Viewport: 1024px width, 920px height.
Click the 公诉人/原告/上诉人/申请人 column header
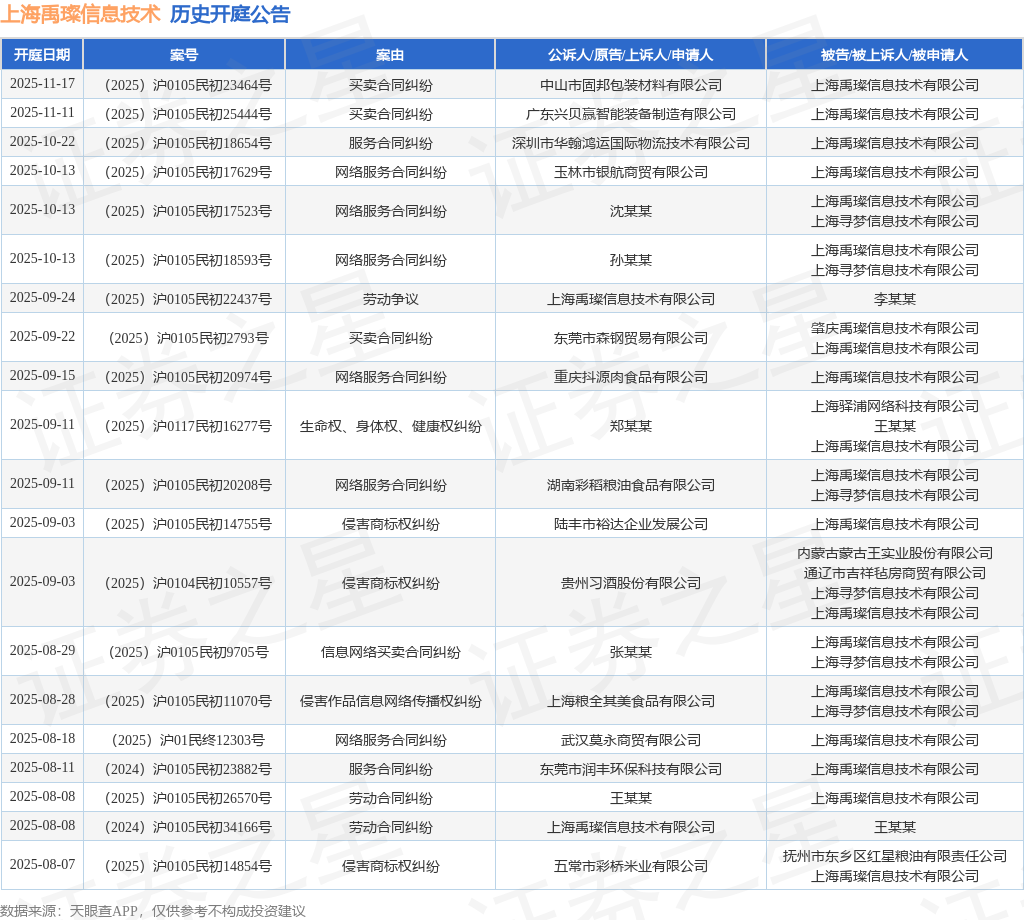(630, 55)
